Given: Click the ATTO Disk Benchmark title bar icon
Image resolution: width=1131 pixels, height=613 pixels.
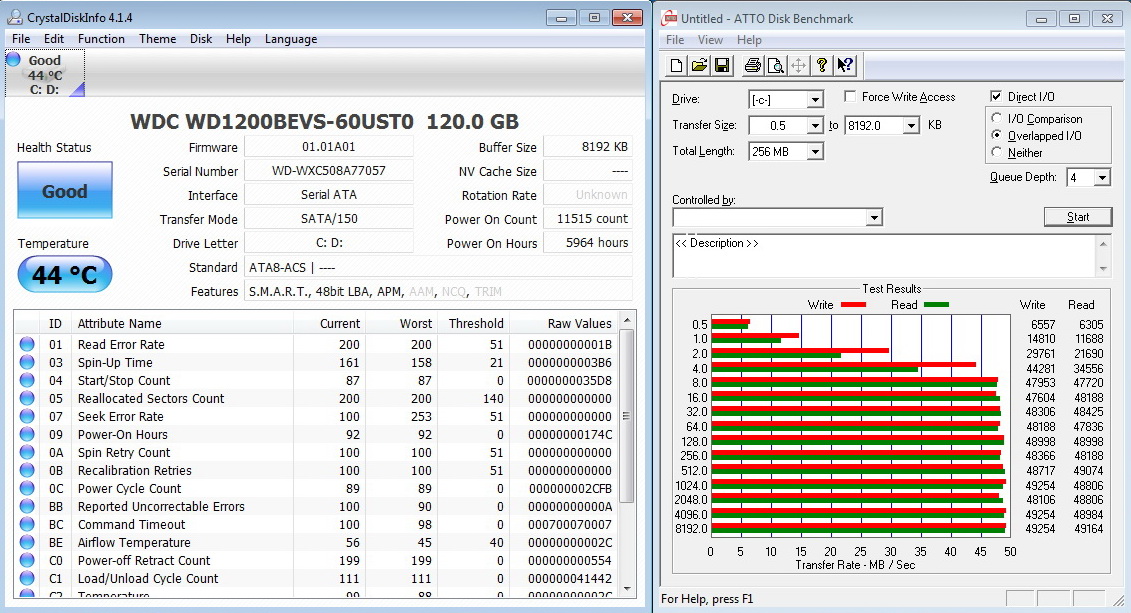Looking at the screenshot, I should click(x=669, y=19).
